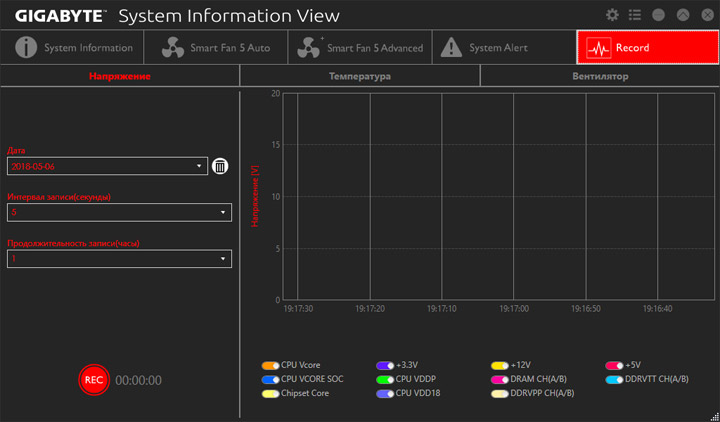Switch to the Вентилятор tab
720x422 pixels.
point(600,76)
